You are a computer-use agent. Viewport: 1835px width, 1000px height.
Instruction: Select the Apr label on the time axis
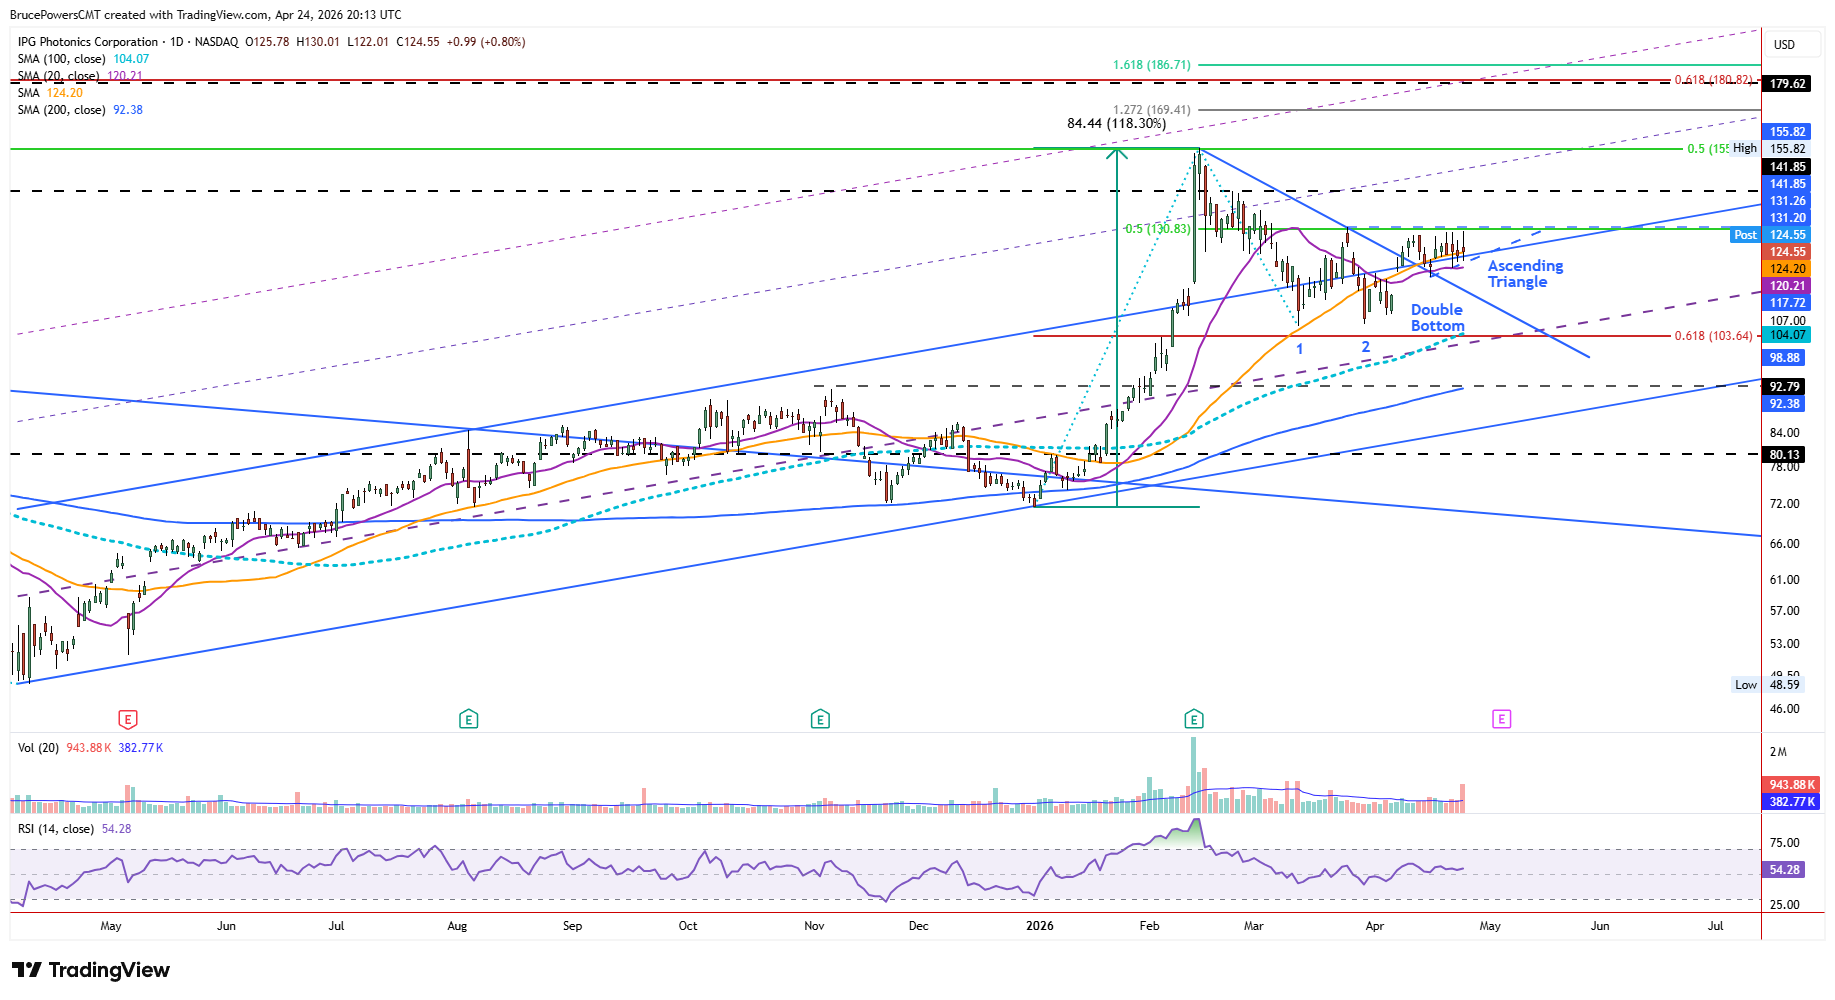[x=1375, y=926]
